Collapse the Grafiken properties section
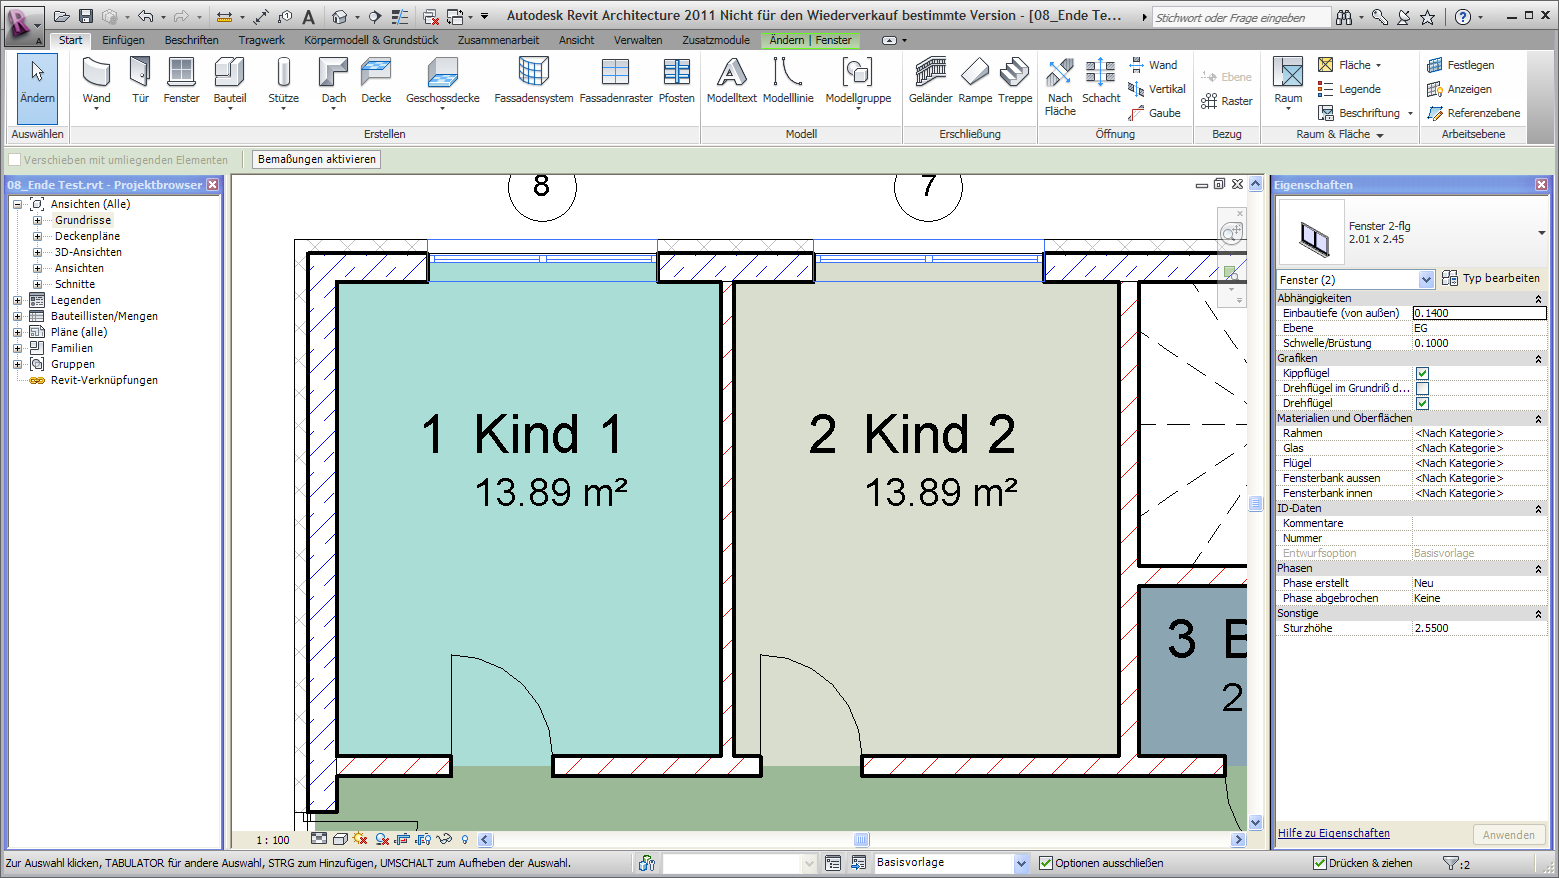This screenshot has height=878, width=1559. 1538,357
